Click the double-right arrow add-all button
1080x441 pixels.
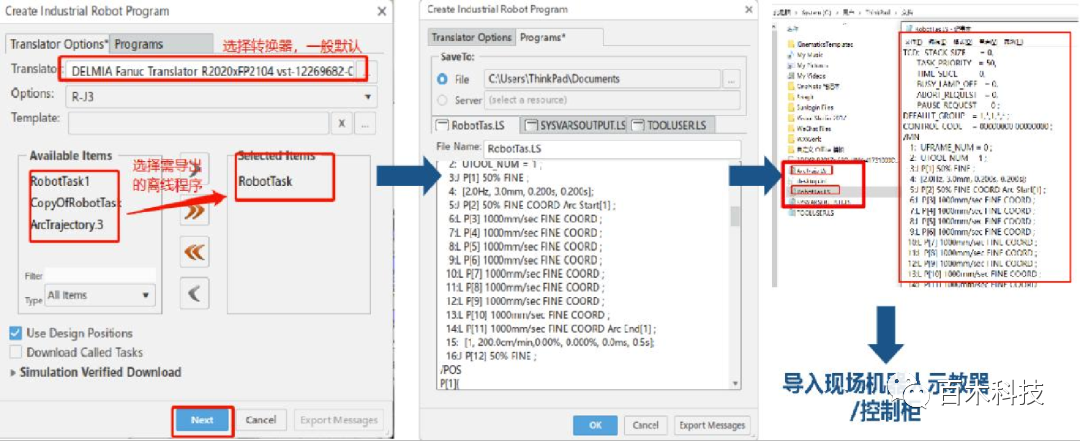pyautogui.click(x=194, y=213)
